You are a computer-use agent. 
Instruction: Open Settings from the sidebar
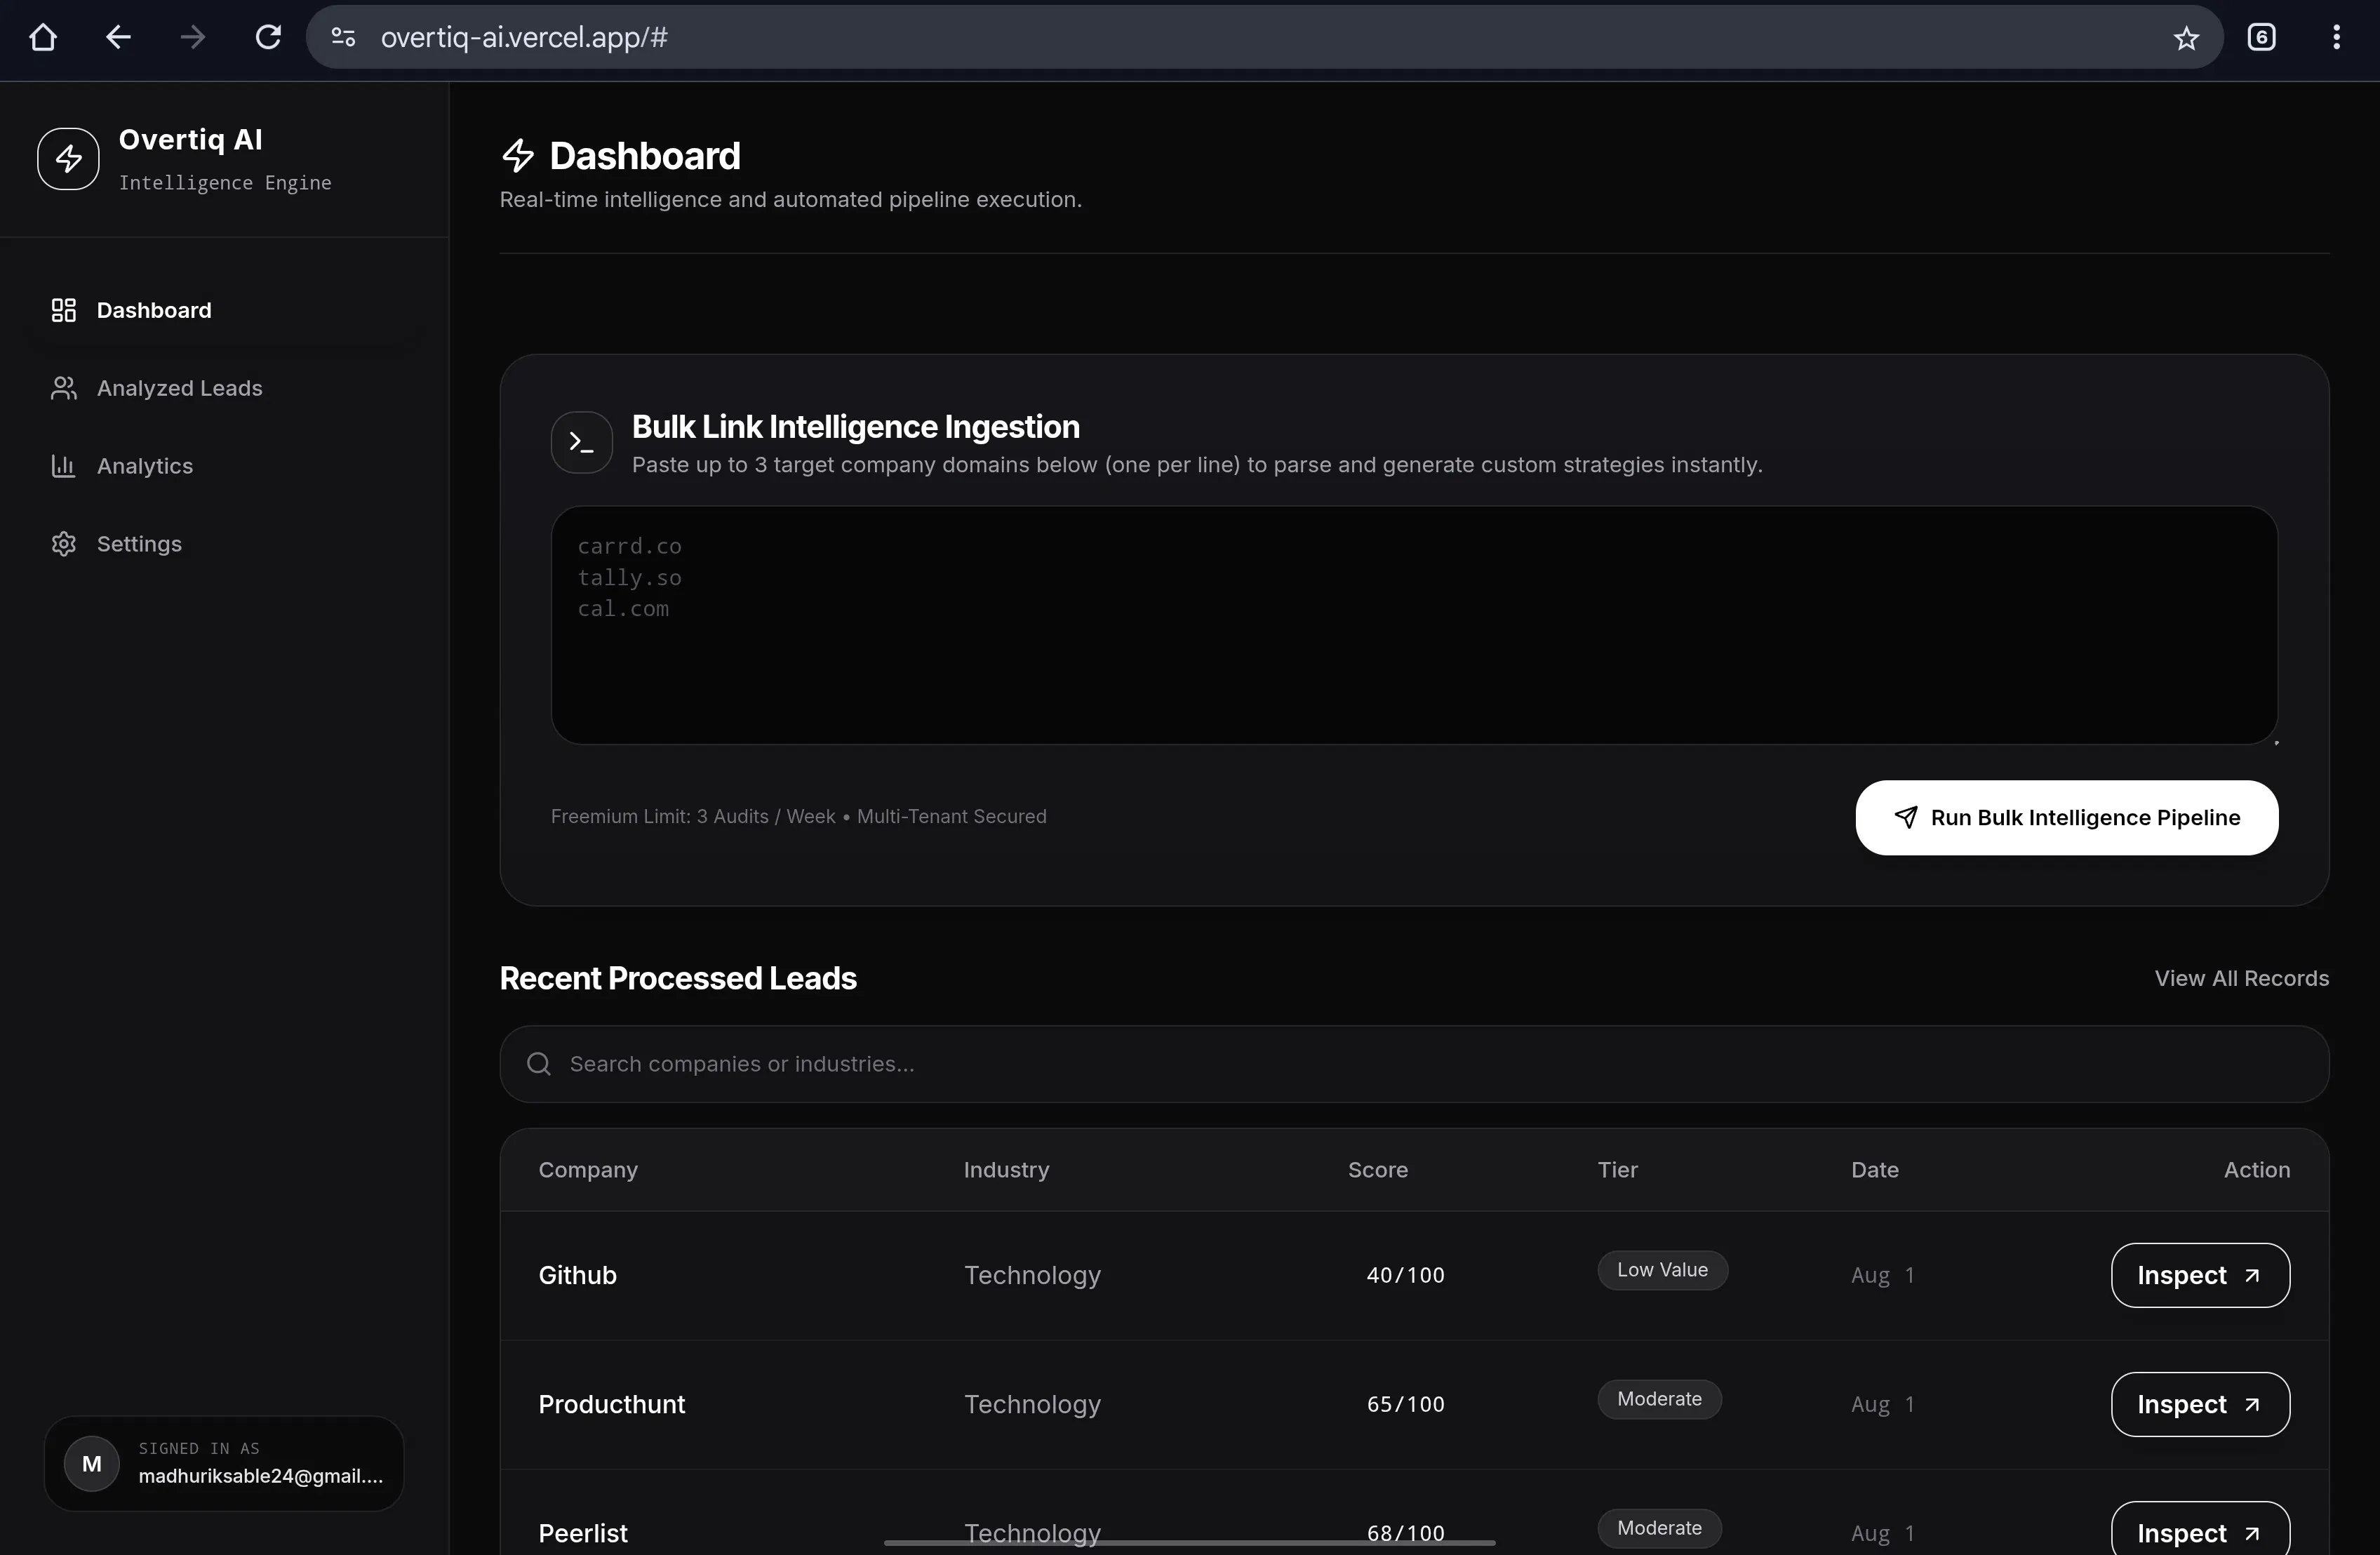point(223,544)
